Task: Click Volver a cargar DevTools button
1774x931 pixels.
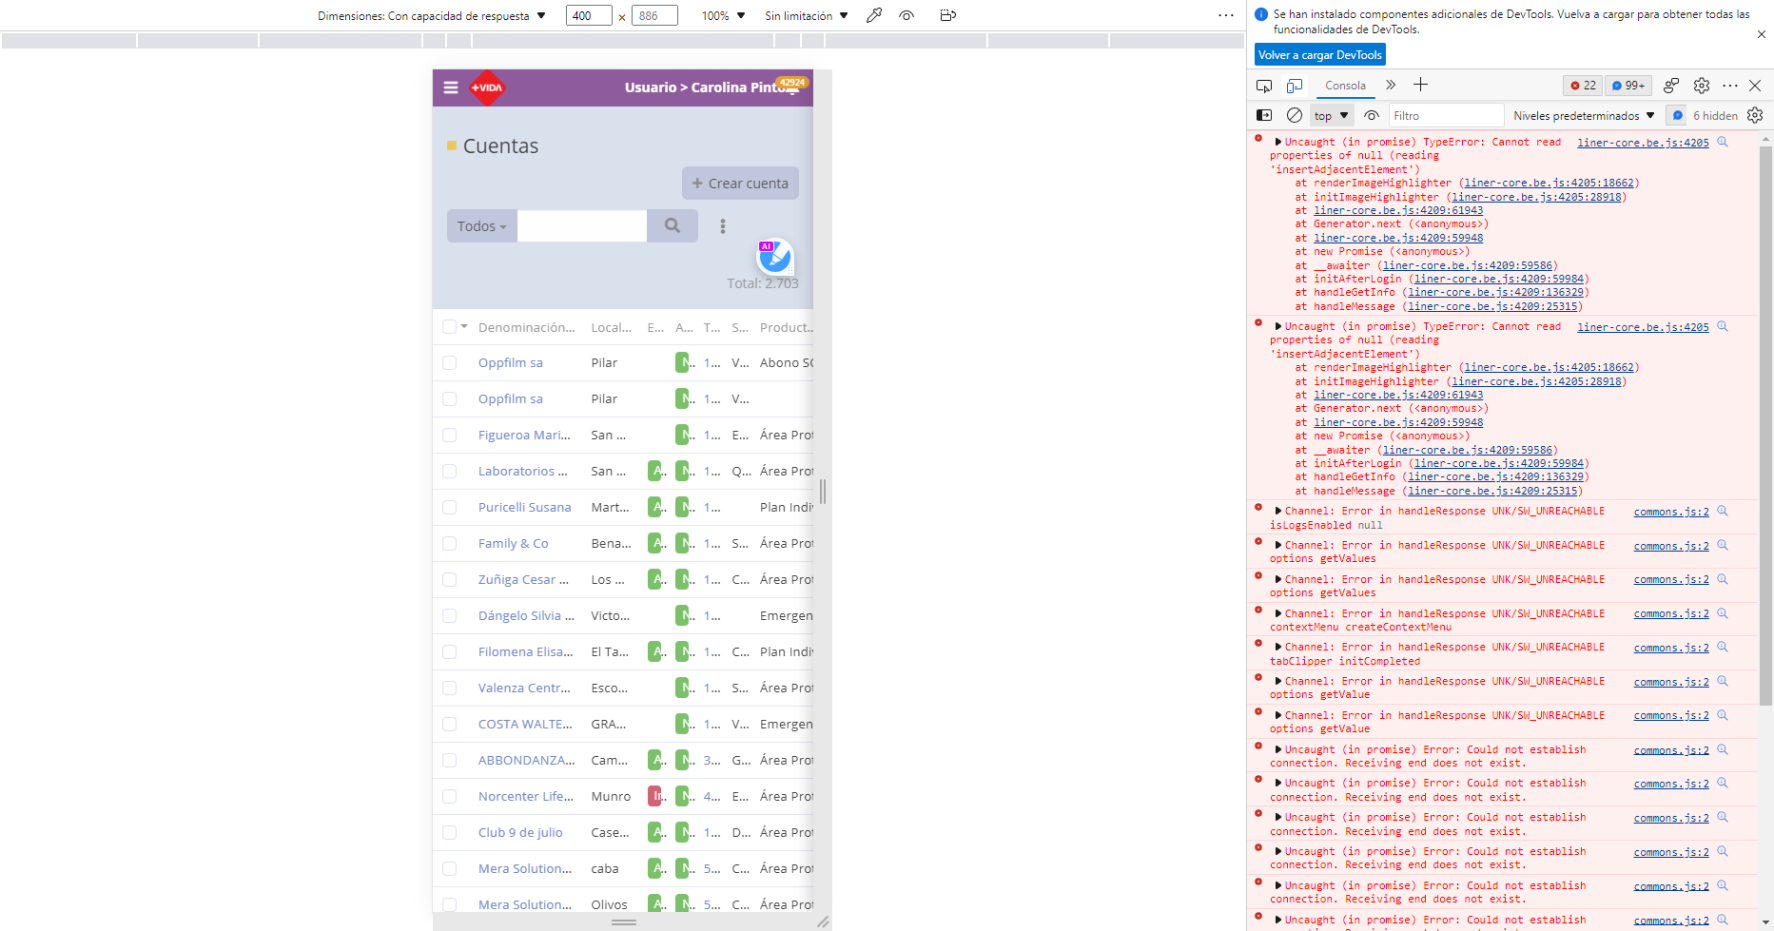Action: coord(1320,55)
